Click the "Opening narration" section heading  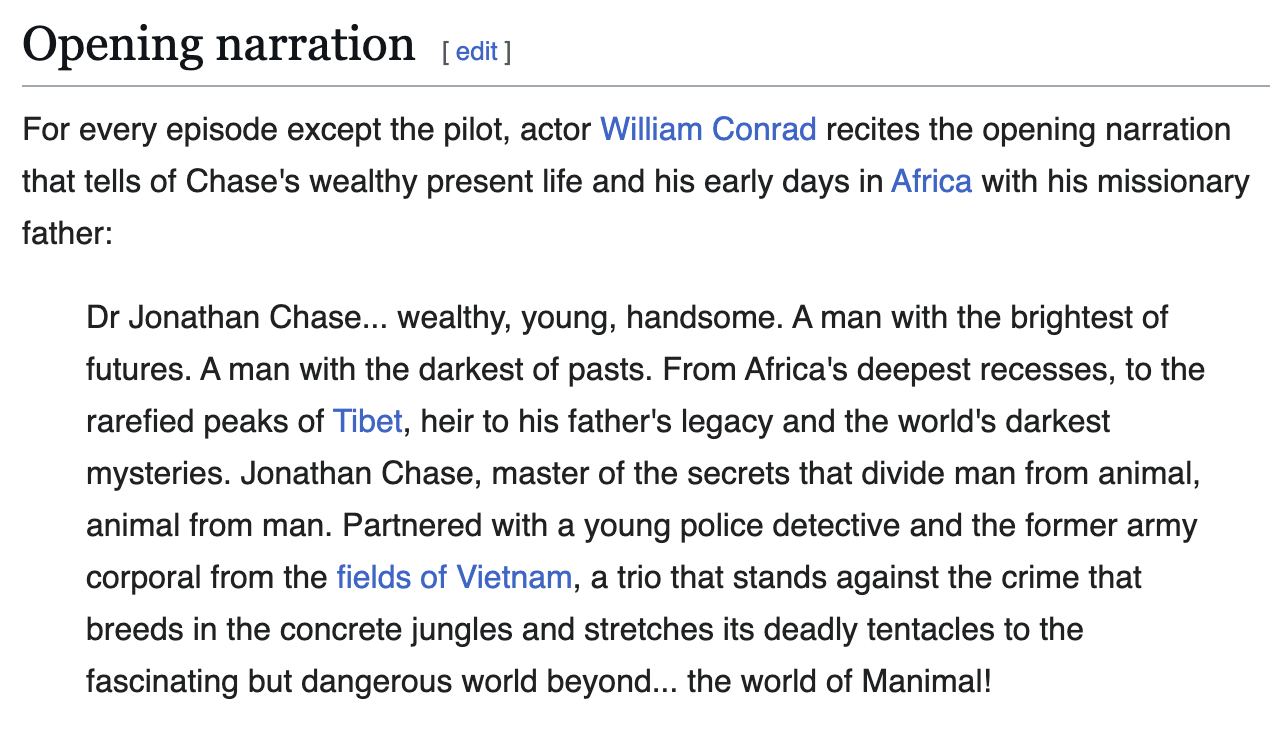219,45
